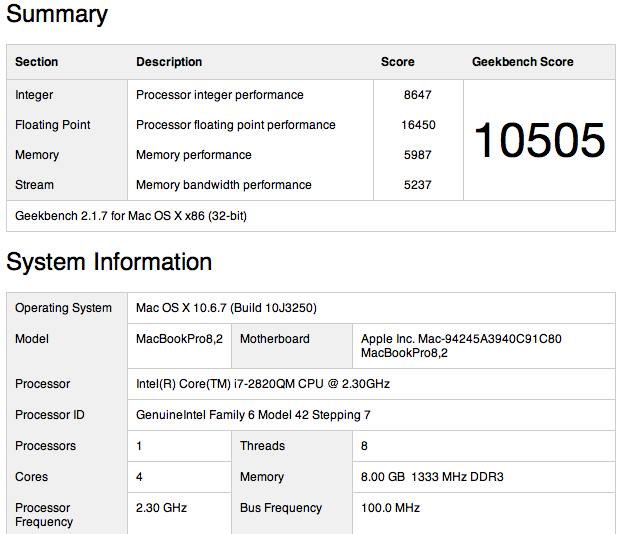
Task: Click 'Memory bandwidth performance' description
Action: coord(224,185)
